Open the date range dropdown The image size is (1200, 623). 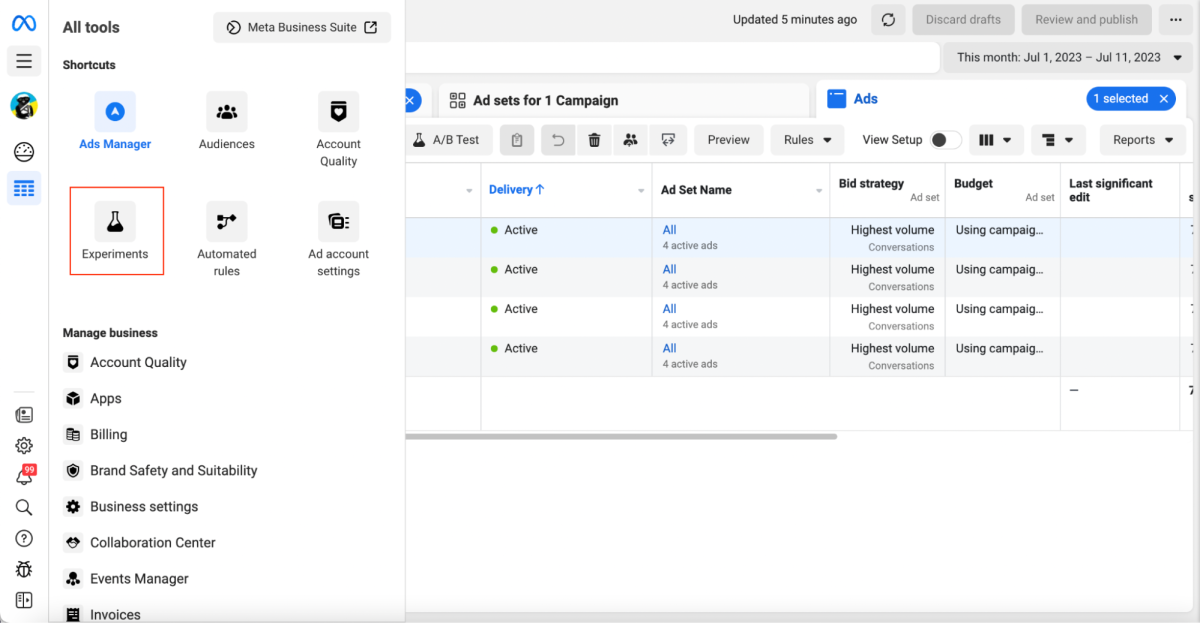coord(1068,57)
